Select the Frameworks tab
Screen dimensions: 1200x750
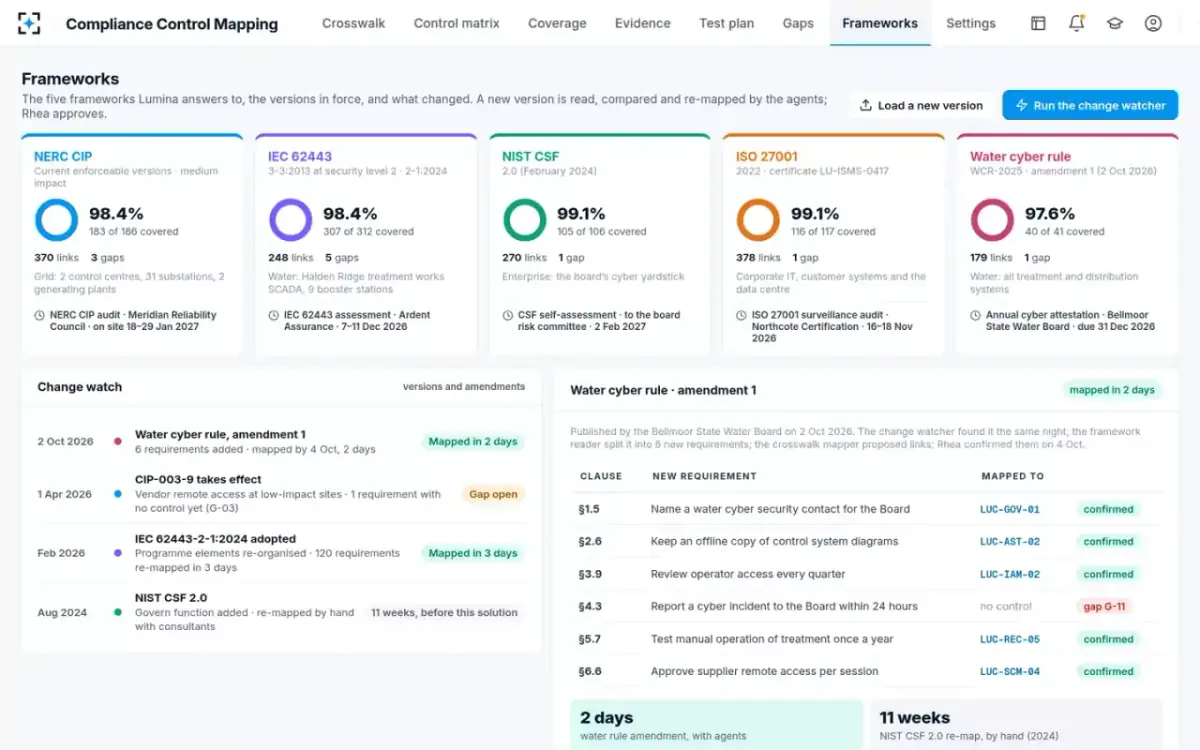[x=880, y=23]
